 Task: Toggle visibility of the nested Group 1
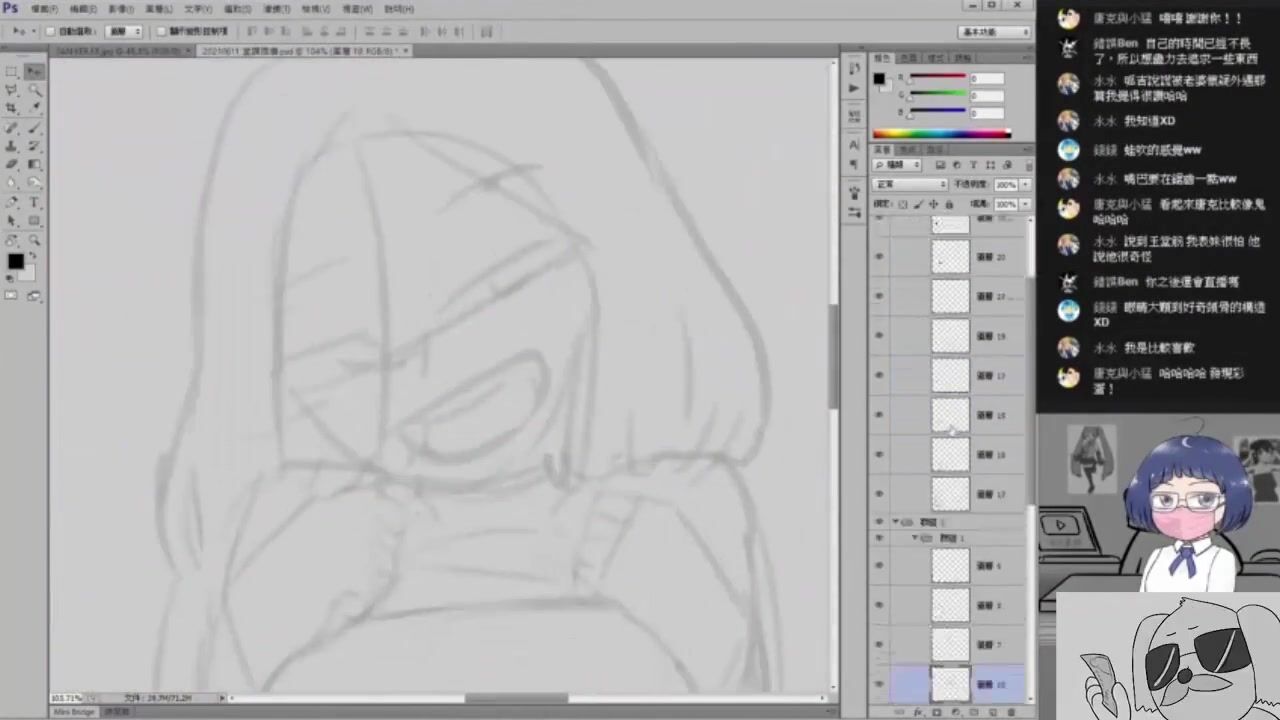pyautogui.click(x=879, y=538)
